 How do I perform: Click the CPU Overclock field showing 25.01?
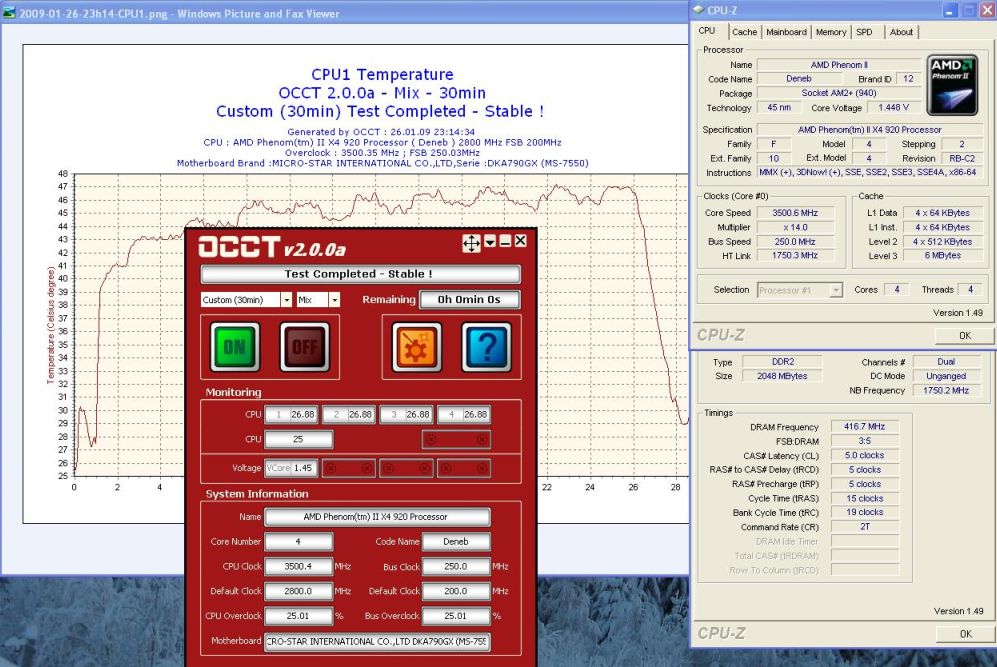(298, 616)
